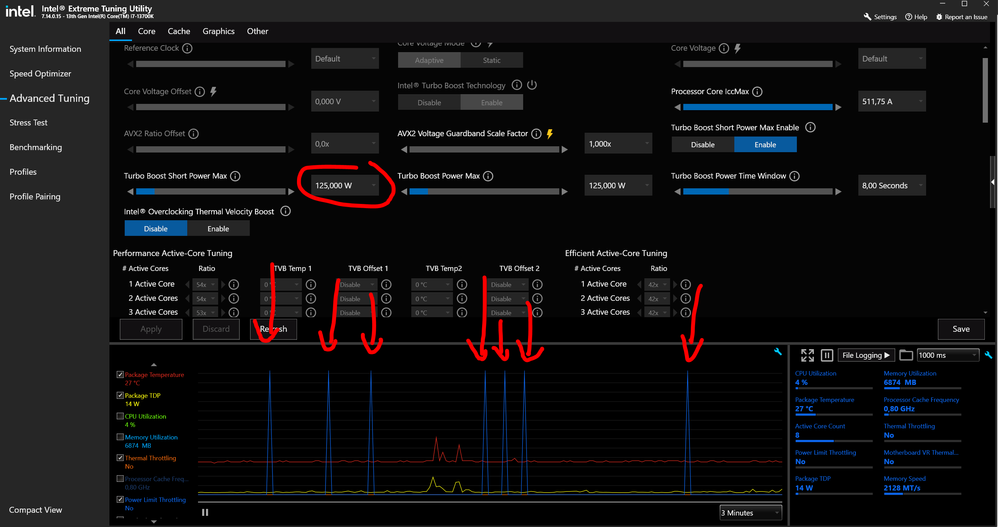
Task: Click the Turbo Boost Power Max slider
Action: click(484, 192)
